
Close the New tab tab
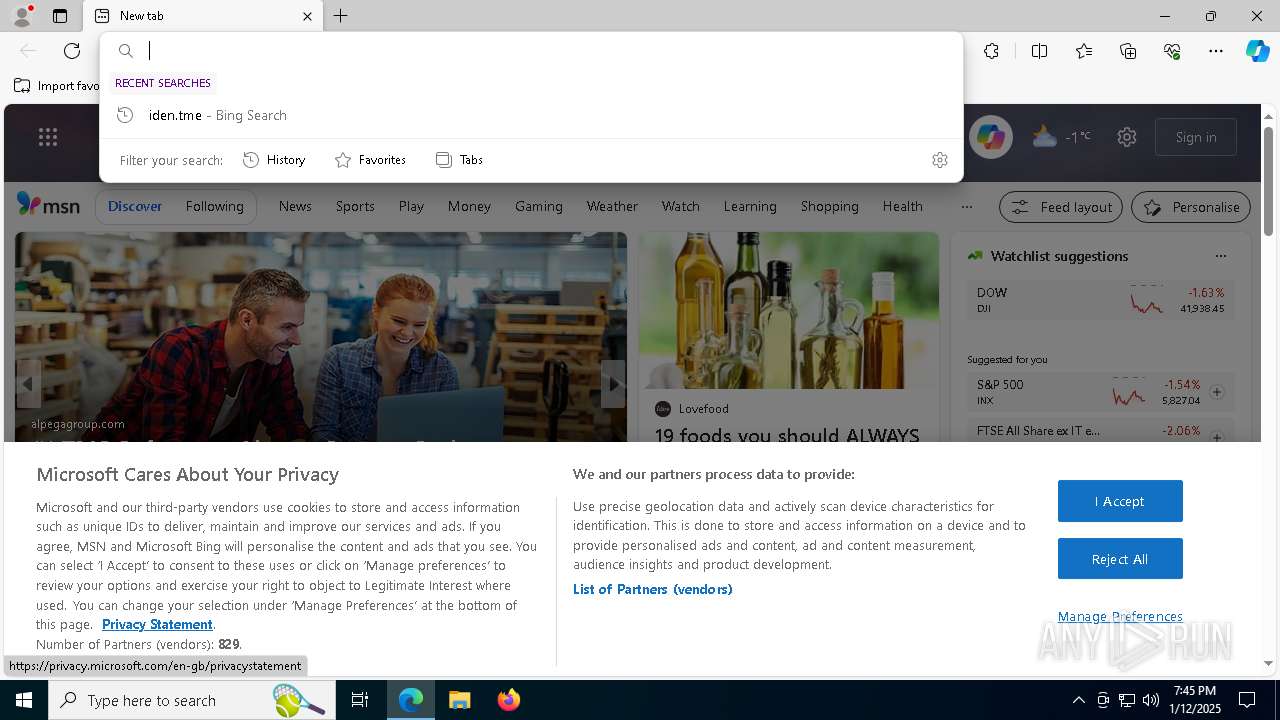[x=307, y=16]
